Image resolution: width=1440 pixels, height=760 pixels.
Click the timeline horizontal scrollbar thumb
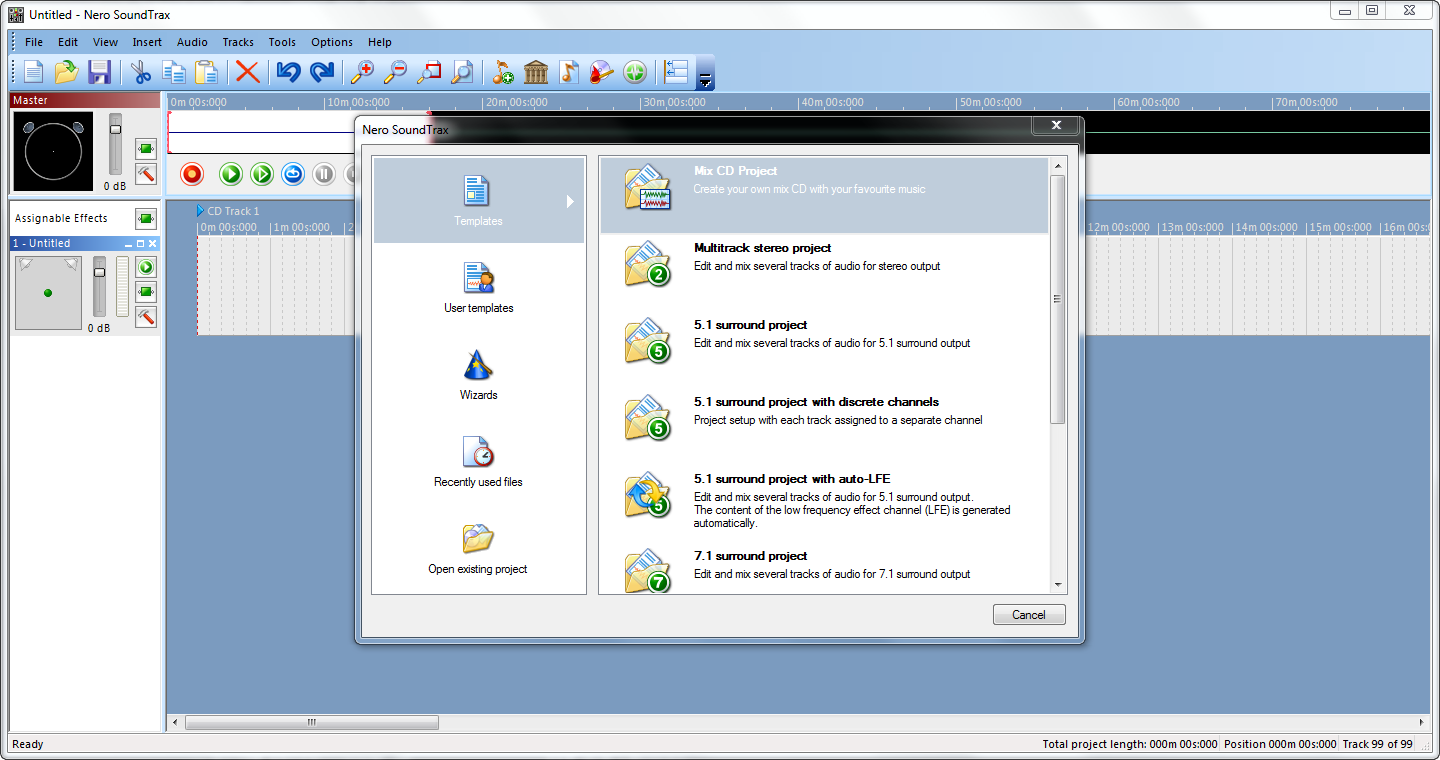pos(312,722)
